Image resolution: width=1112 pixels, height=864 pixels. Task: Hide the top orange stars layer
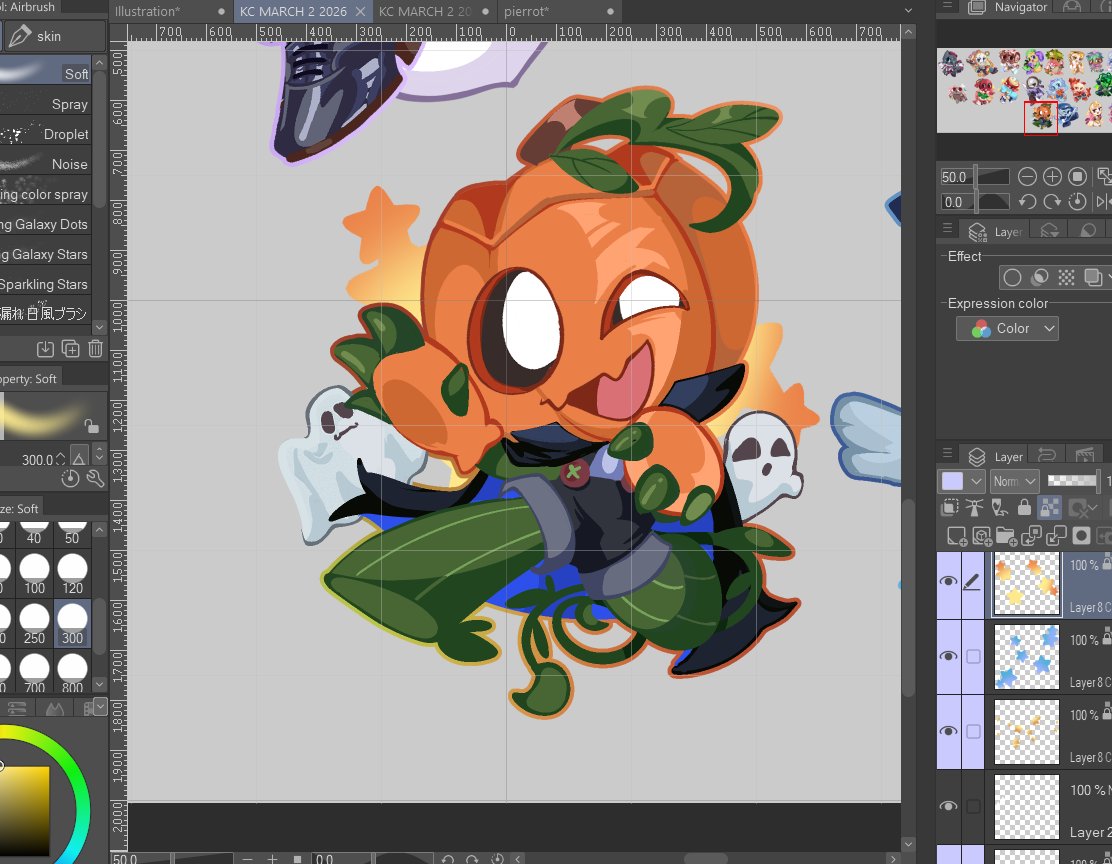coord(949,582)
